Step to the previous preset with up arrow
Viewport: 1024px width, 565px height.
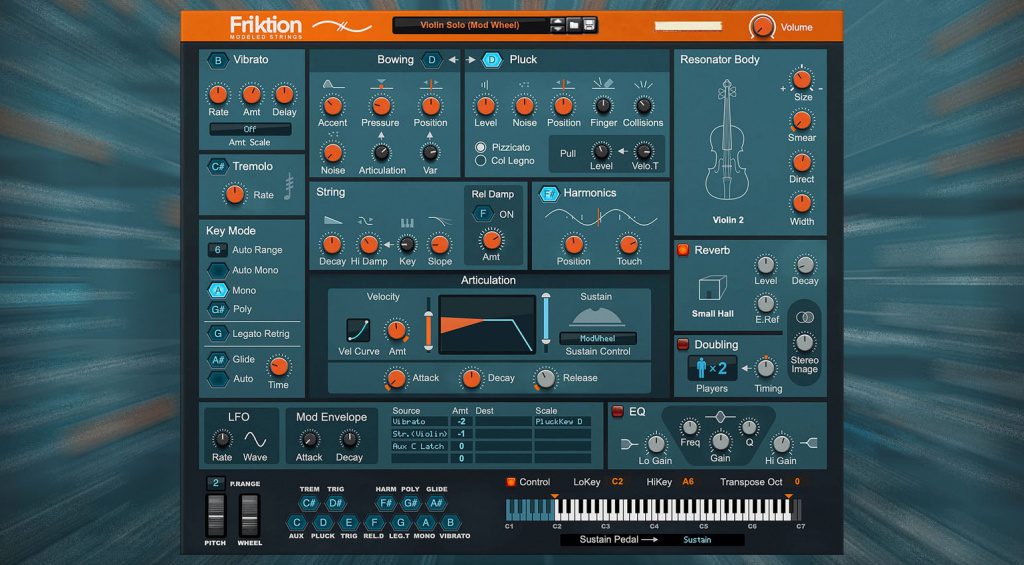[557, 22]
